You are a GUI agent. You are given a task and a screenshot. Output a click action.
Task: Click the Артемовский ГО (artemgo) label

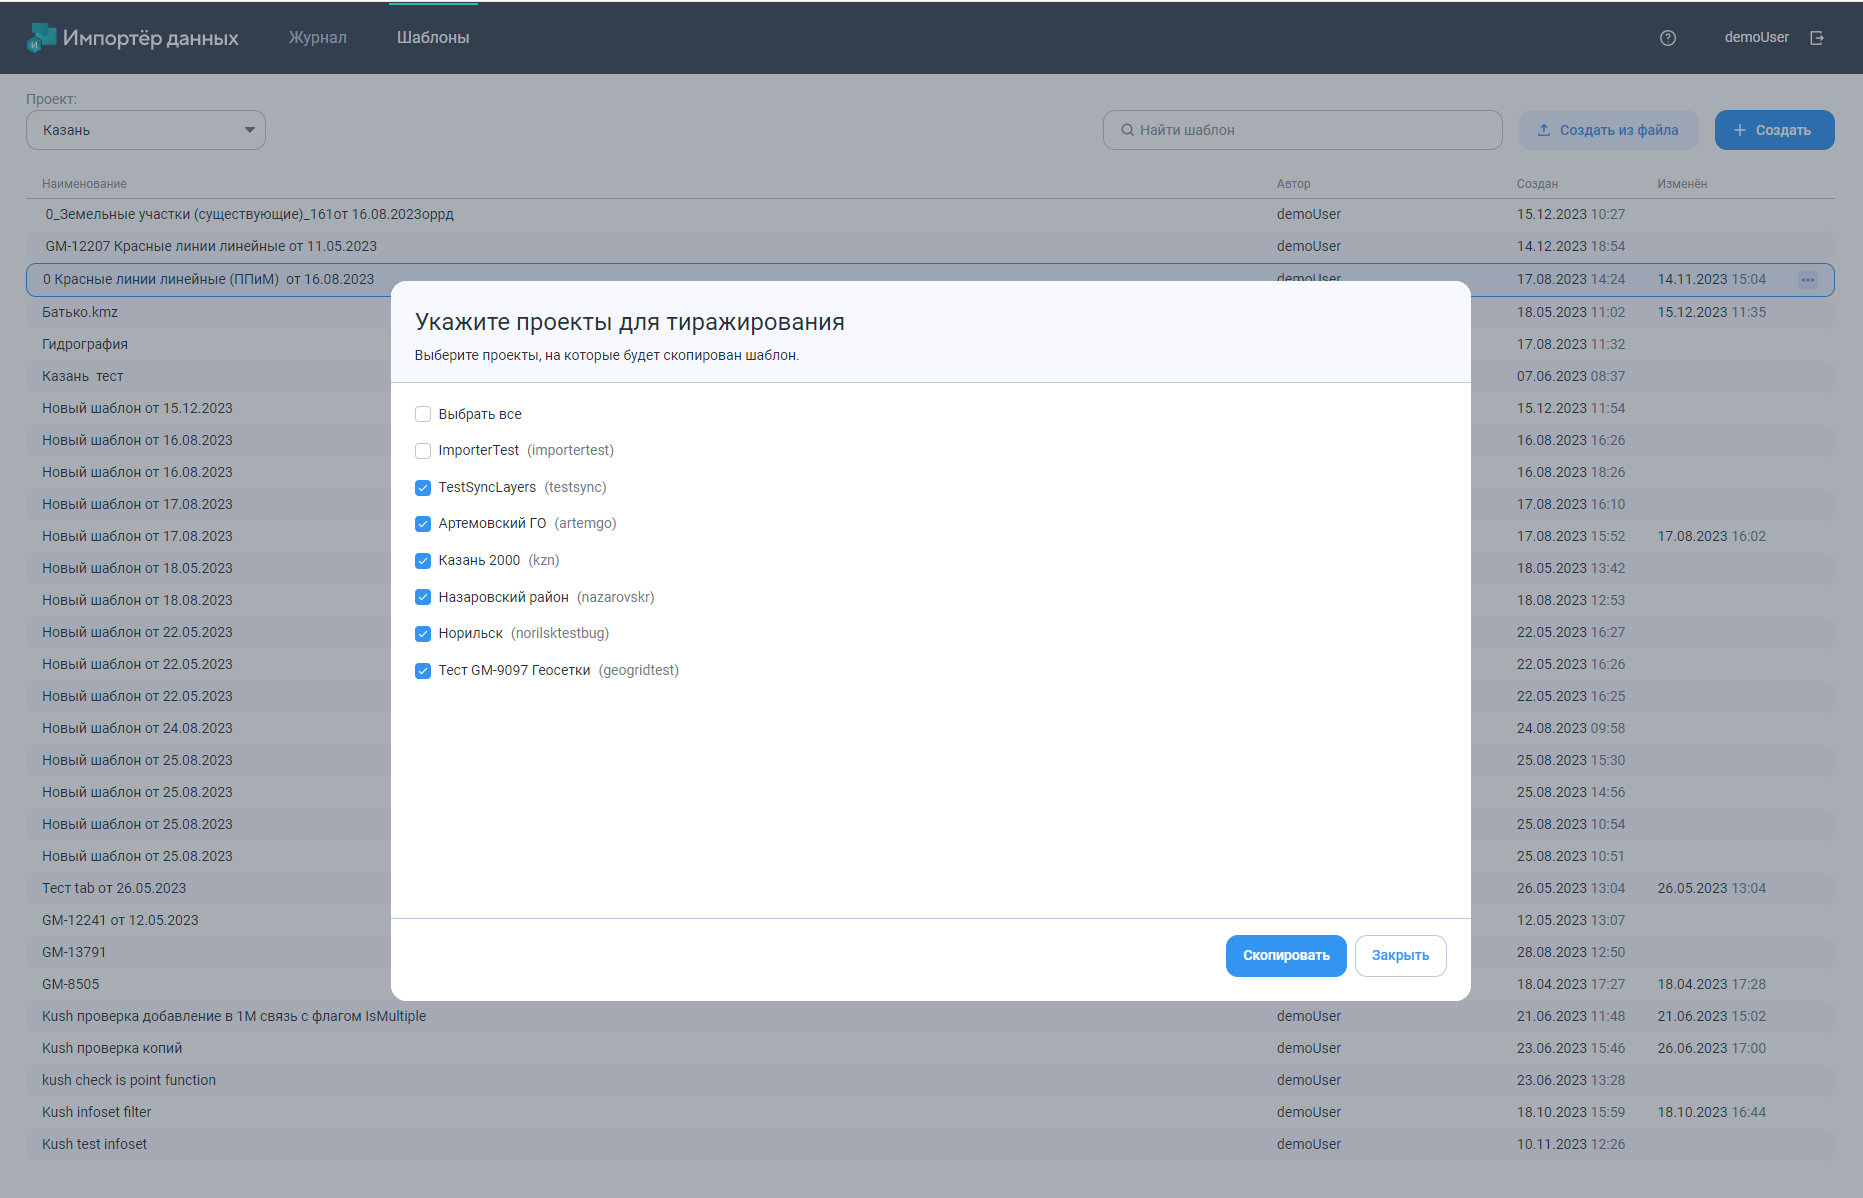coord(528,524)
